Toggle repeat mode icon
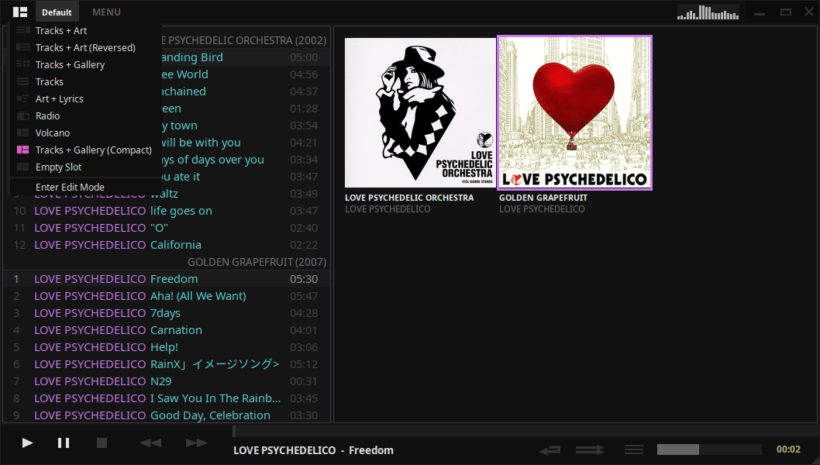Image resolution: width=820 pixels, height=465 pixels. pos(550,449)
